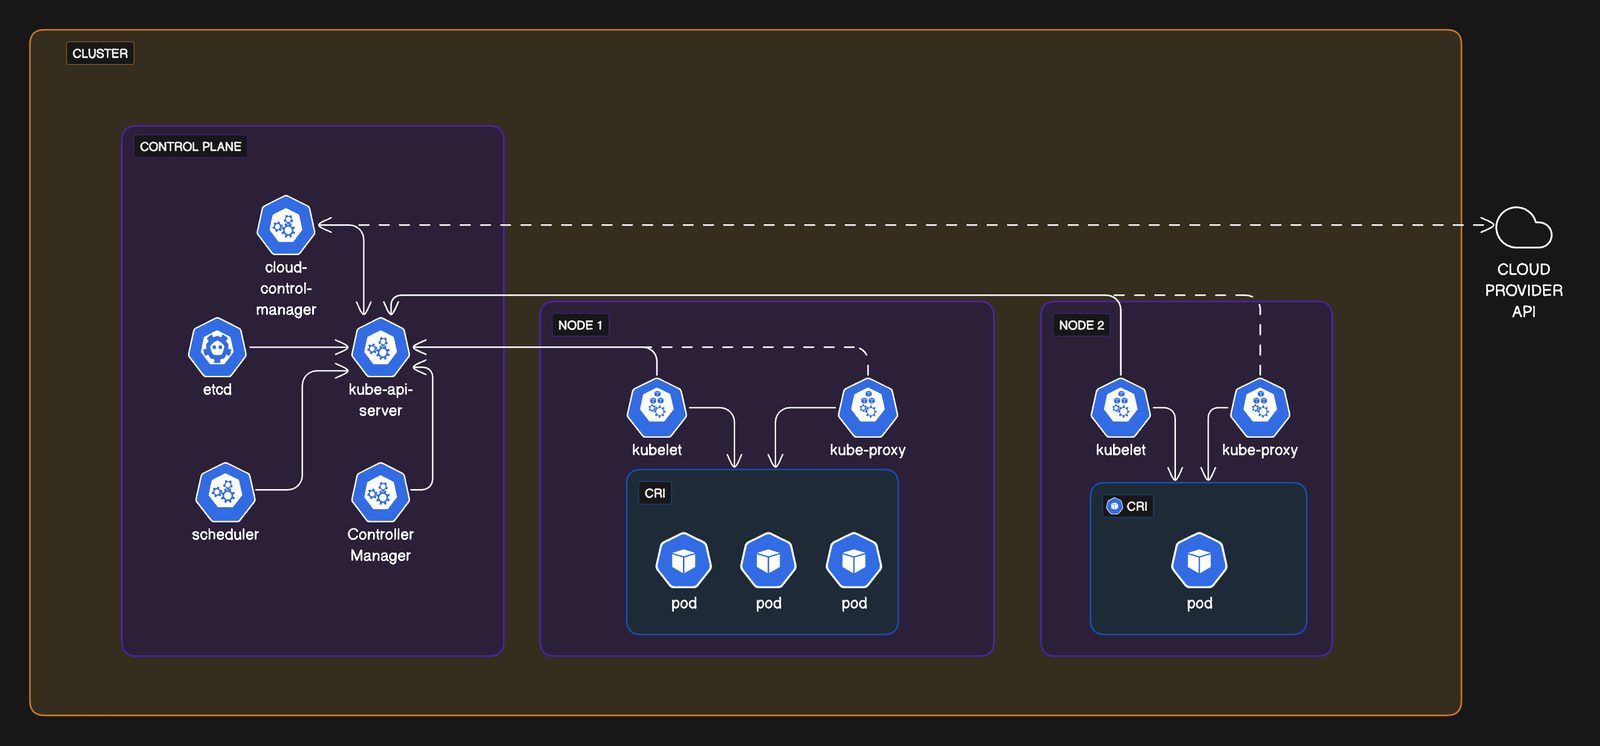This screenshot has width=1600, height=746.
Task: Select the kube-api-server text label
Action: coord(380,400)
